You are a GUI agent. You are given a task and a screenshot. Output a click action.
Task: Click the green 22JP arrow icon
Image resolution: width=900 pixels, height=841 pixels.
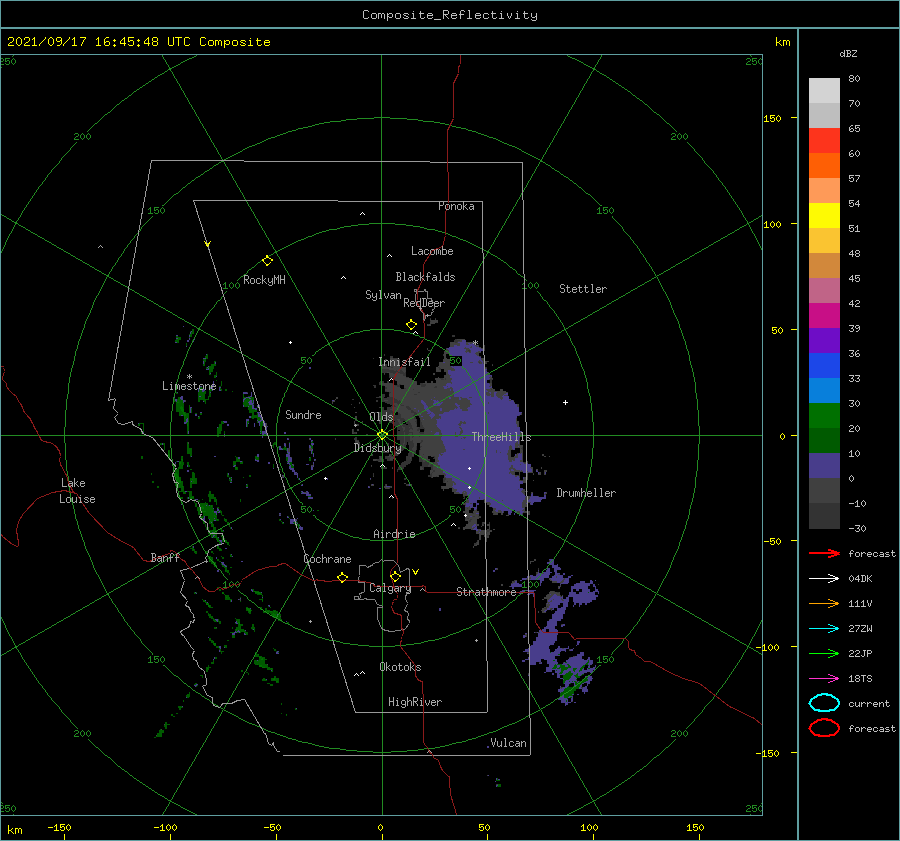pos(824,653)
